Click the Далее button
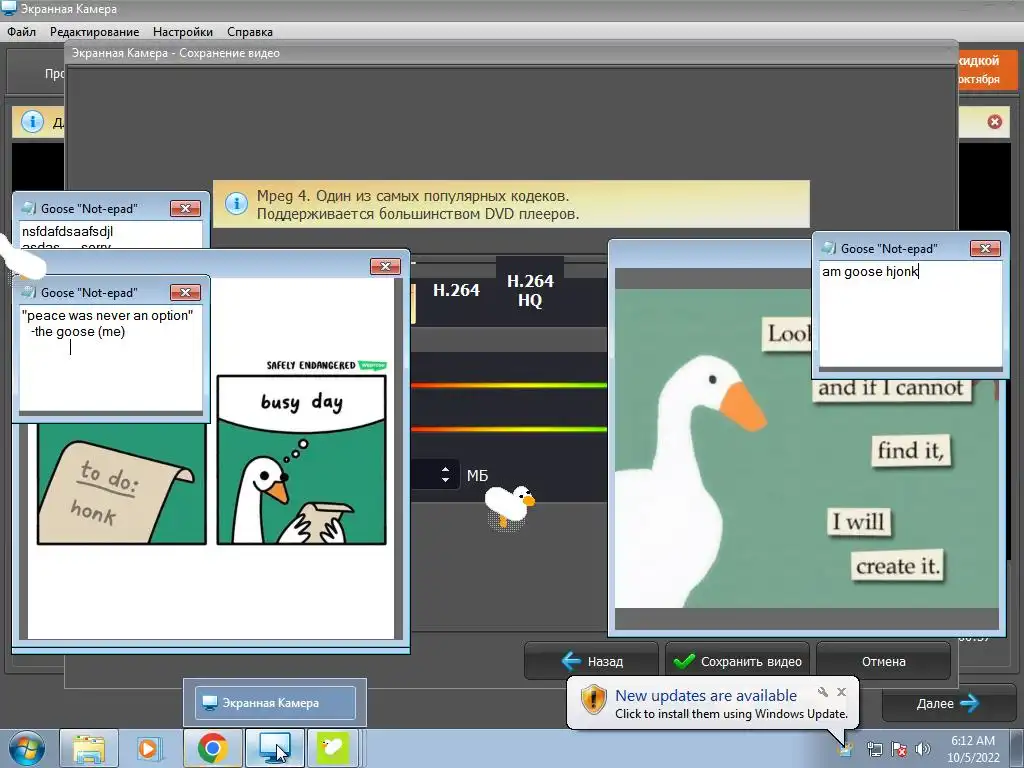 point(948,703)
